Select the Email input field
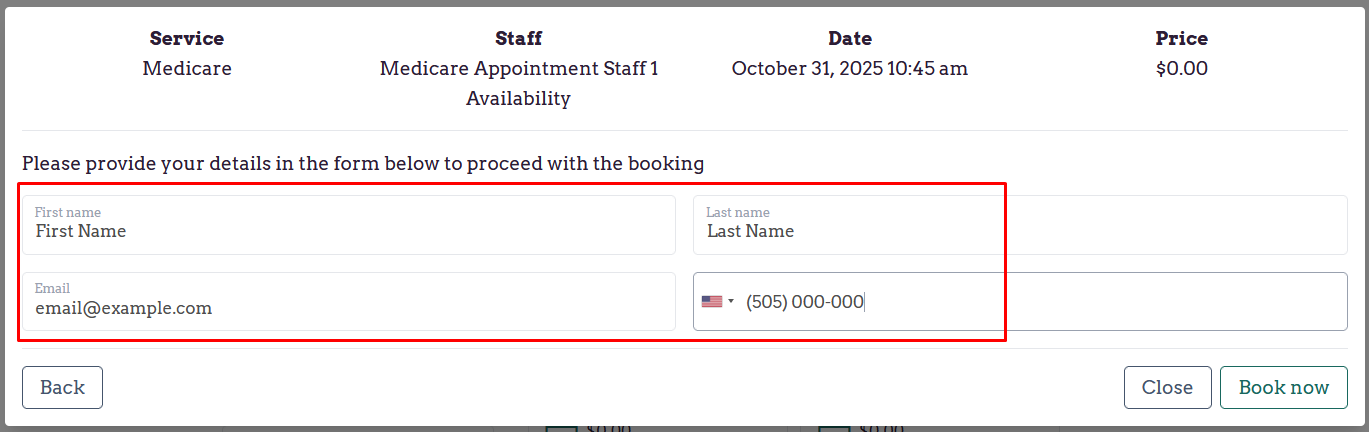 (x=348, y=308)
